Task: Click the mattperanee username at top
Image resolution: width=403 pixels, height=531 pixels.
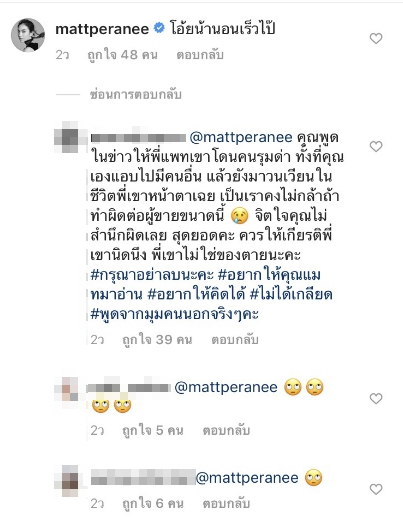Action: point(102,29)
